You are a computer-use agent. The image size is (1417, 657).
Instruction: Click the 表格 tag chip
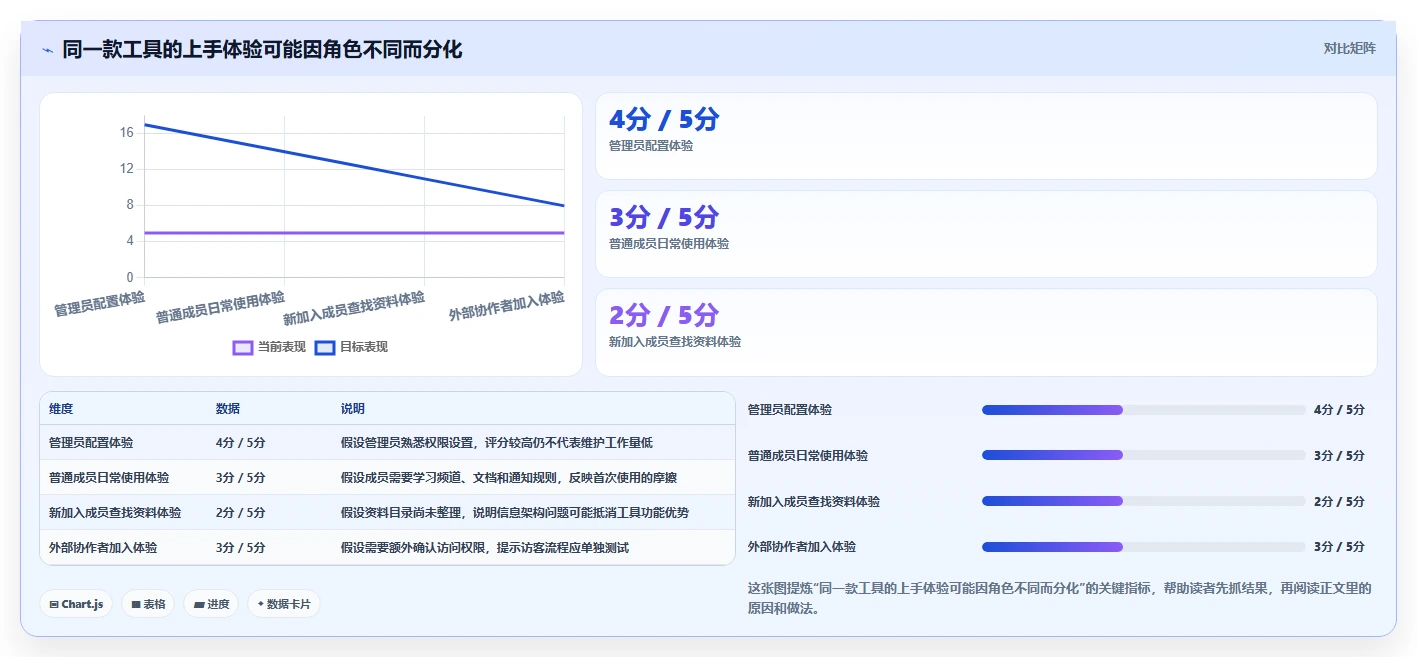tap(148, 604)
